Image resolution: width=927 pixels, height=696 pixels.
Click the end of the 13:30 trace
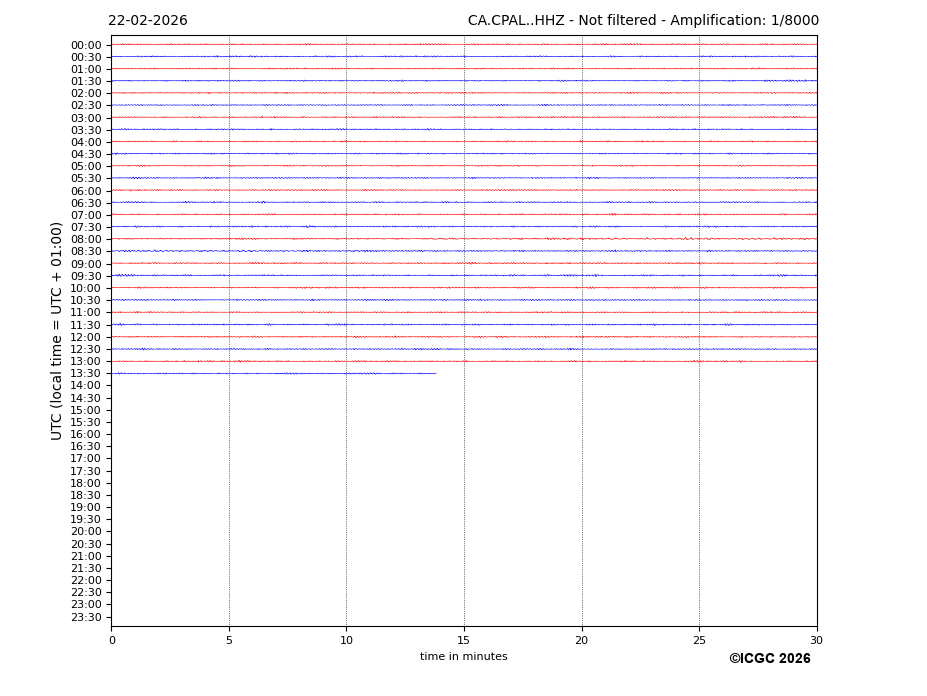[x=435, y=373]
